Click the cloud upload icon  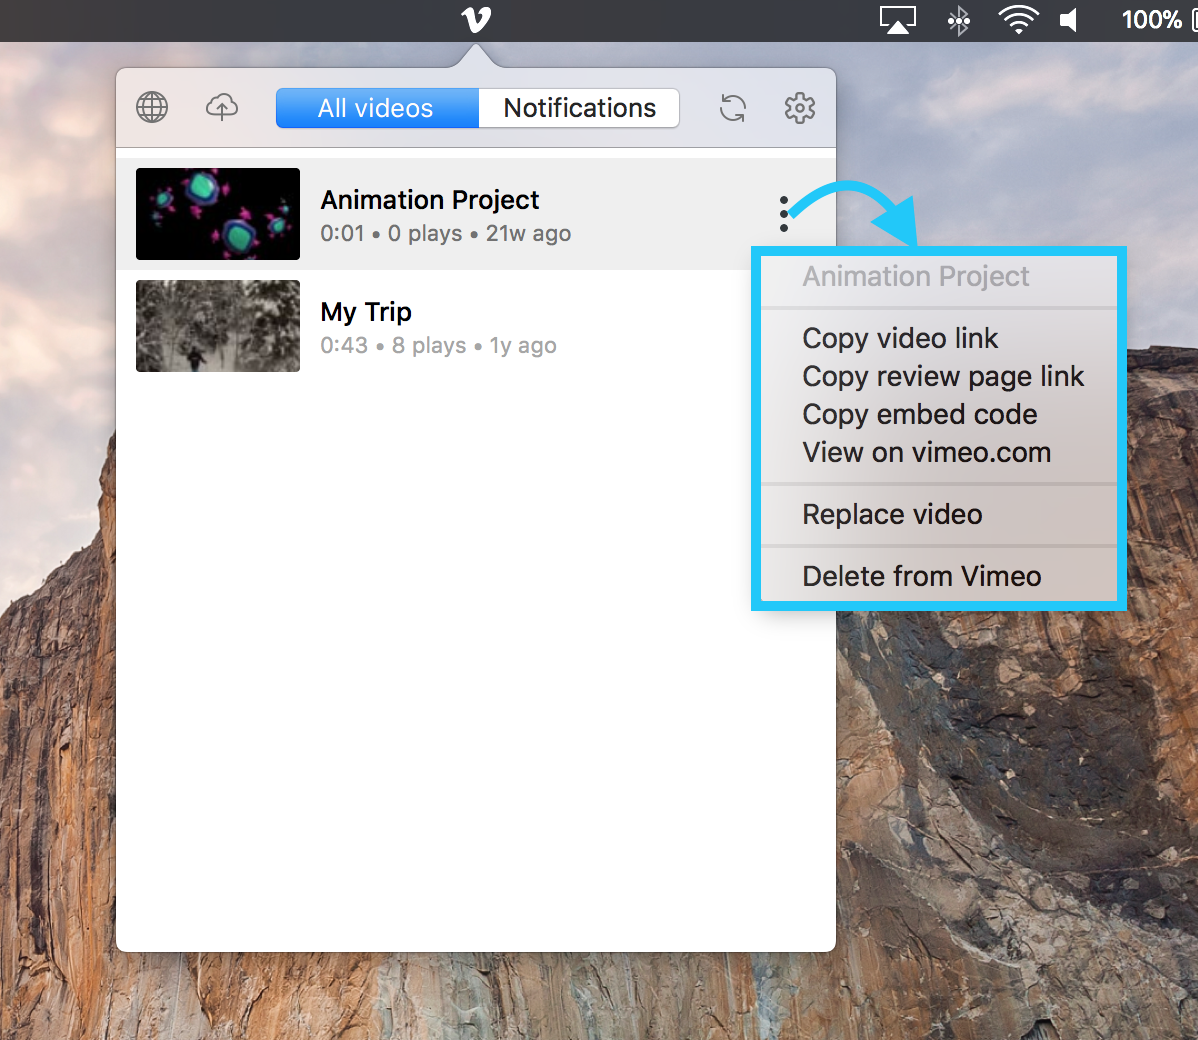[222, 107]
